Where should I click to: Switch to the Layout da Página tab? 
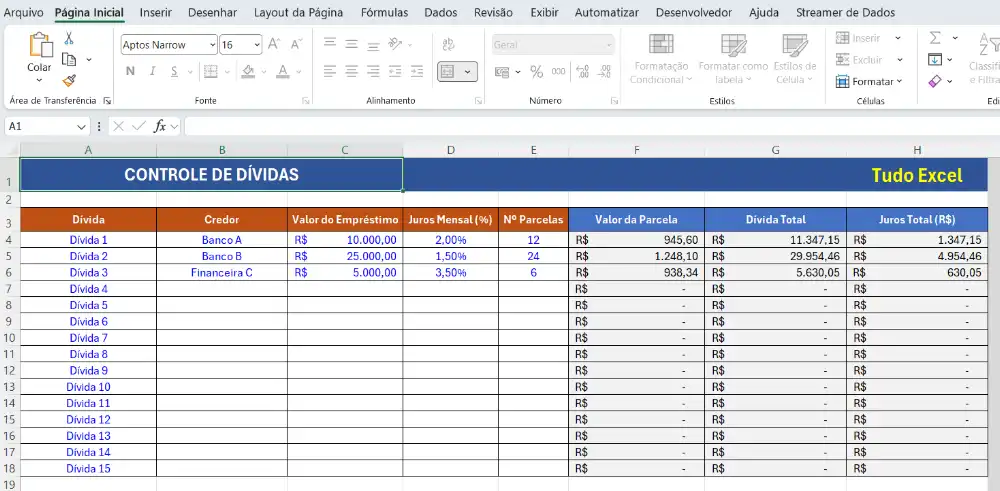[x=298, y=12]
